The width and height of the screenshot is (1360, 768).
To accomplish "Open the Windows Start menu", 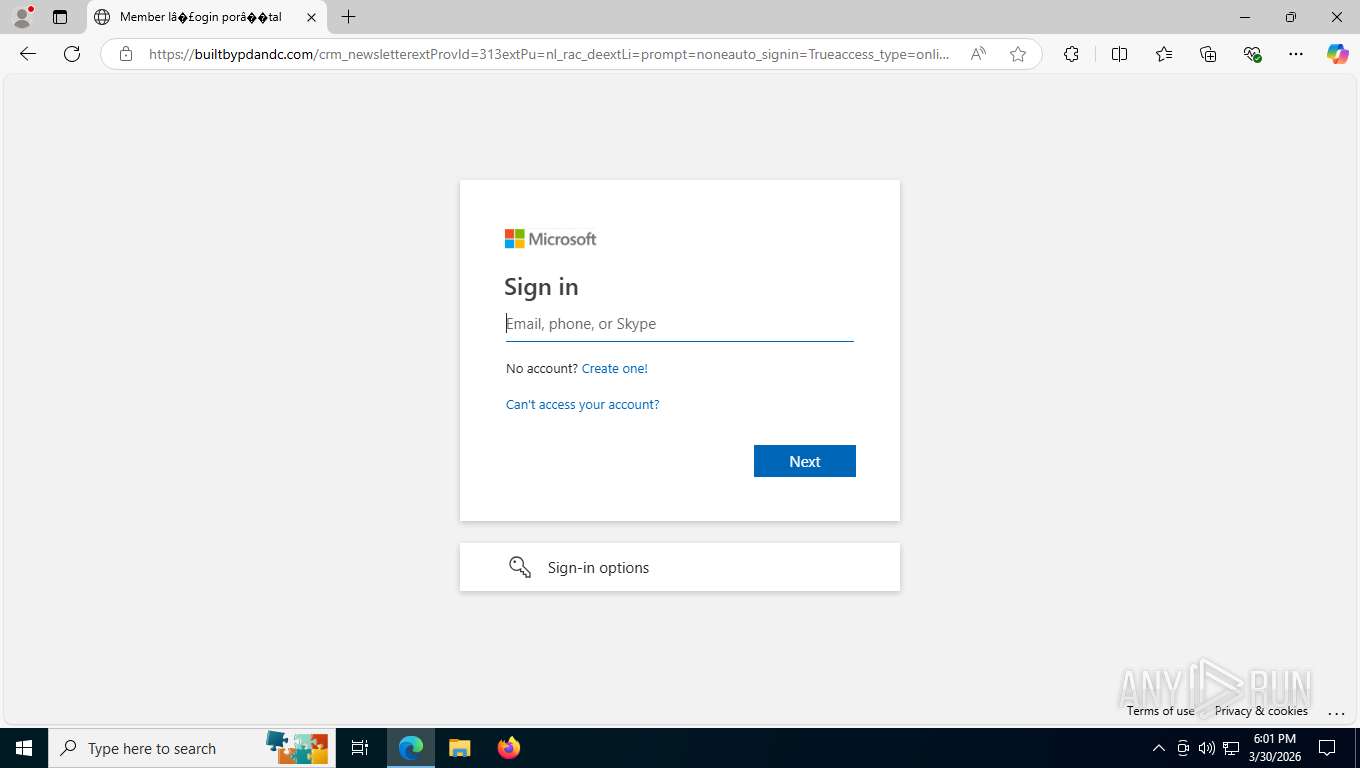I will coord(24,748).
